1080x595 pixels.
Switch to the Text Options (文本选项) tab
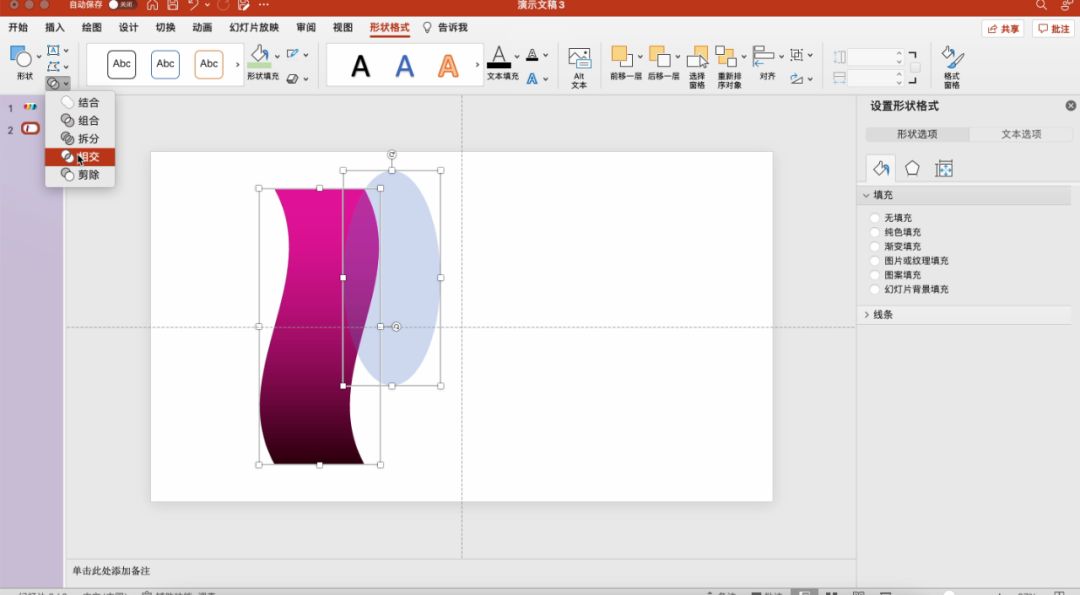point(1021,134)
